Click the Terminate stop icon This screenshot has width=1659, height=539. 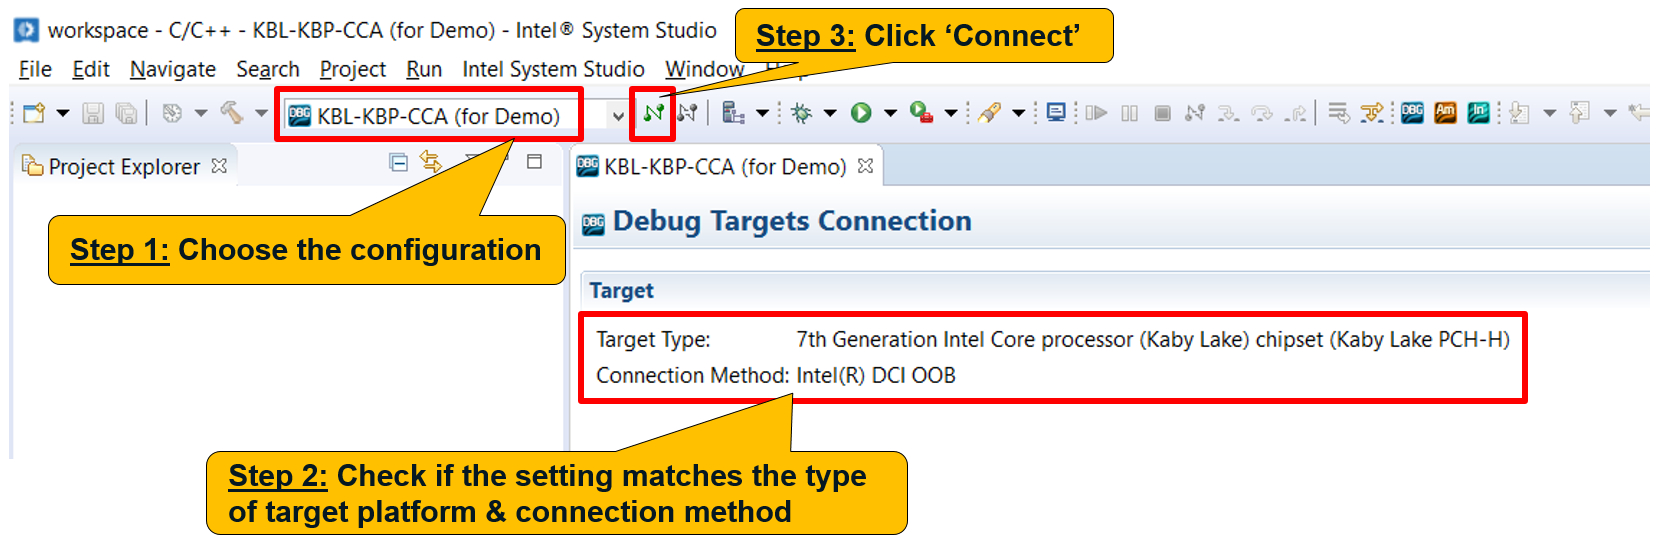coord(1162,113)
